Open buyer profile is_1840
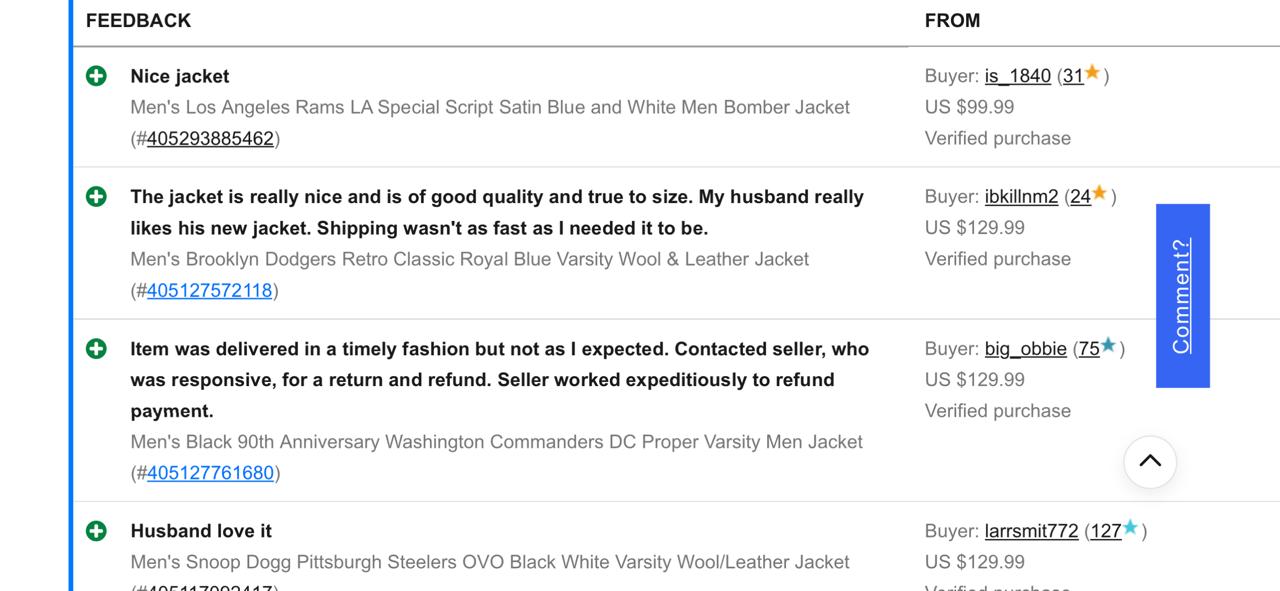 point(1017,75)
